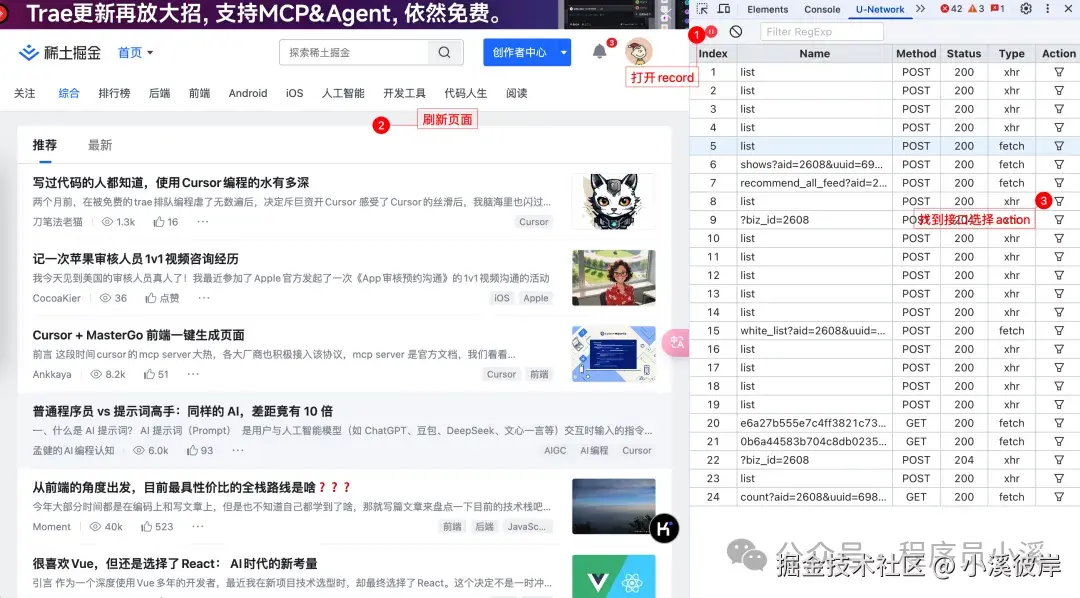The height and width of the screenshot is (598, 1080).
Task: Focus the Filter RegExp input
Action: click(822, 32)
